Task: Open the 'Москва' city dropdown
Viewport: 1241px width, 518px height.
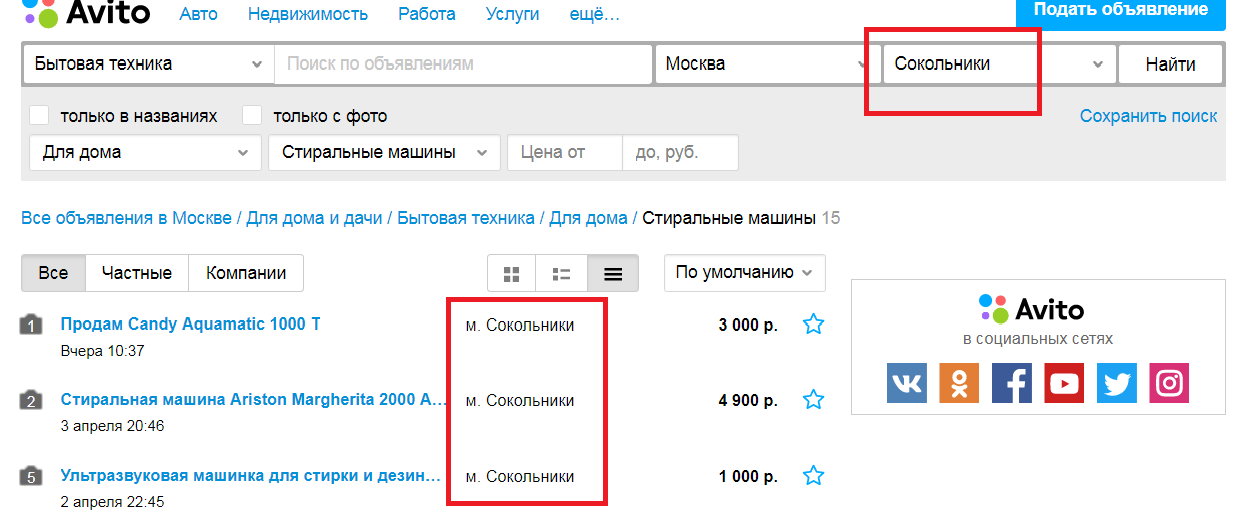Action: (x=766, y=64)
